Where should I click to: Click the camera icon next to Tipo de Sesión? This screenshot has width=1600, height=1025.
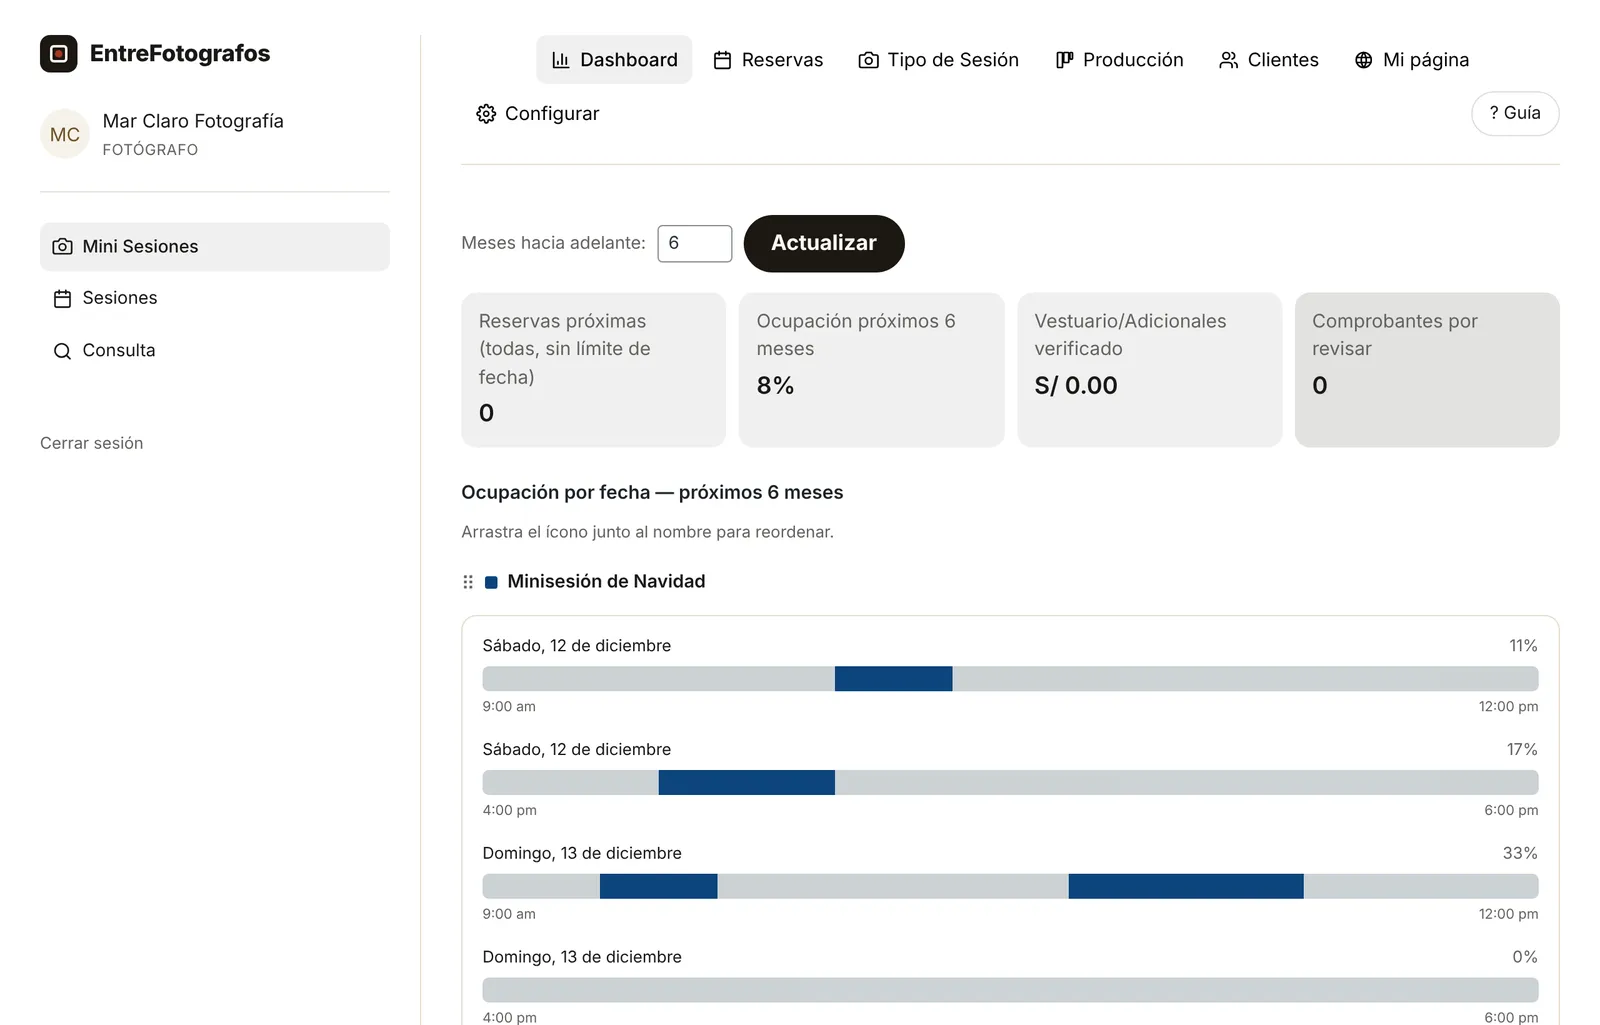pos(869,60)
